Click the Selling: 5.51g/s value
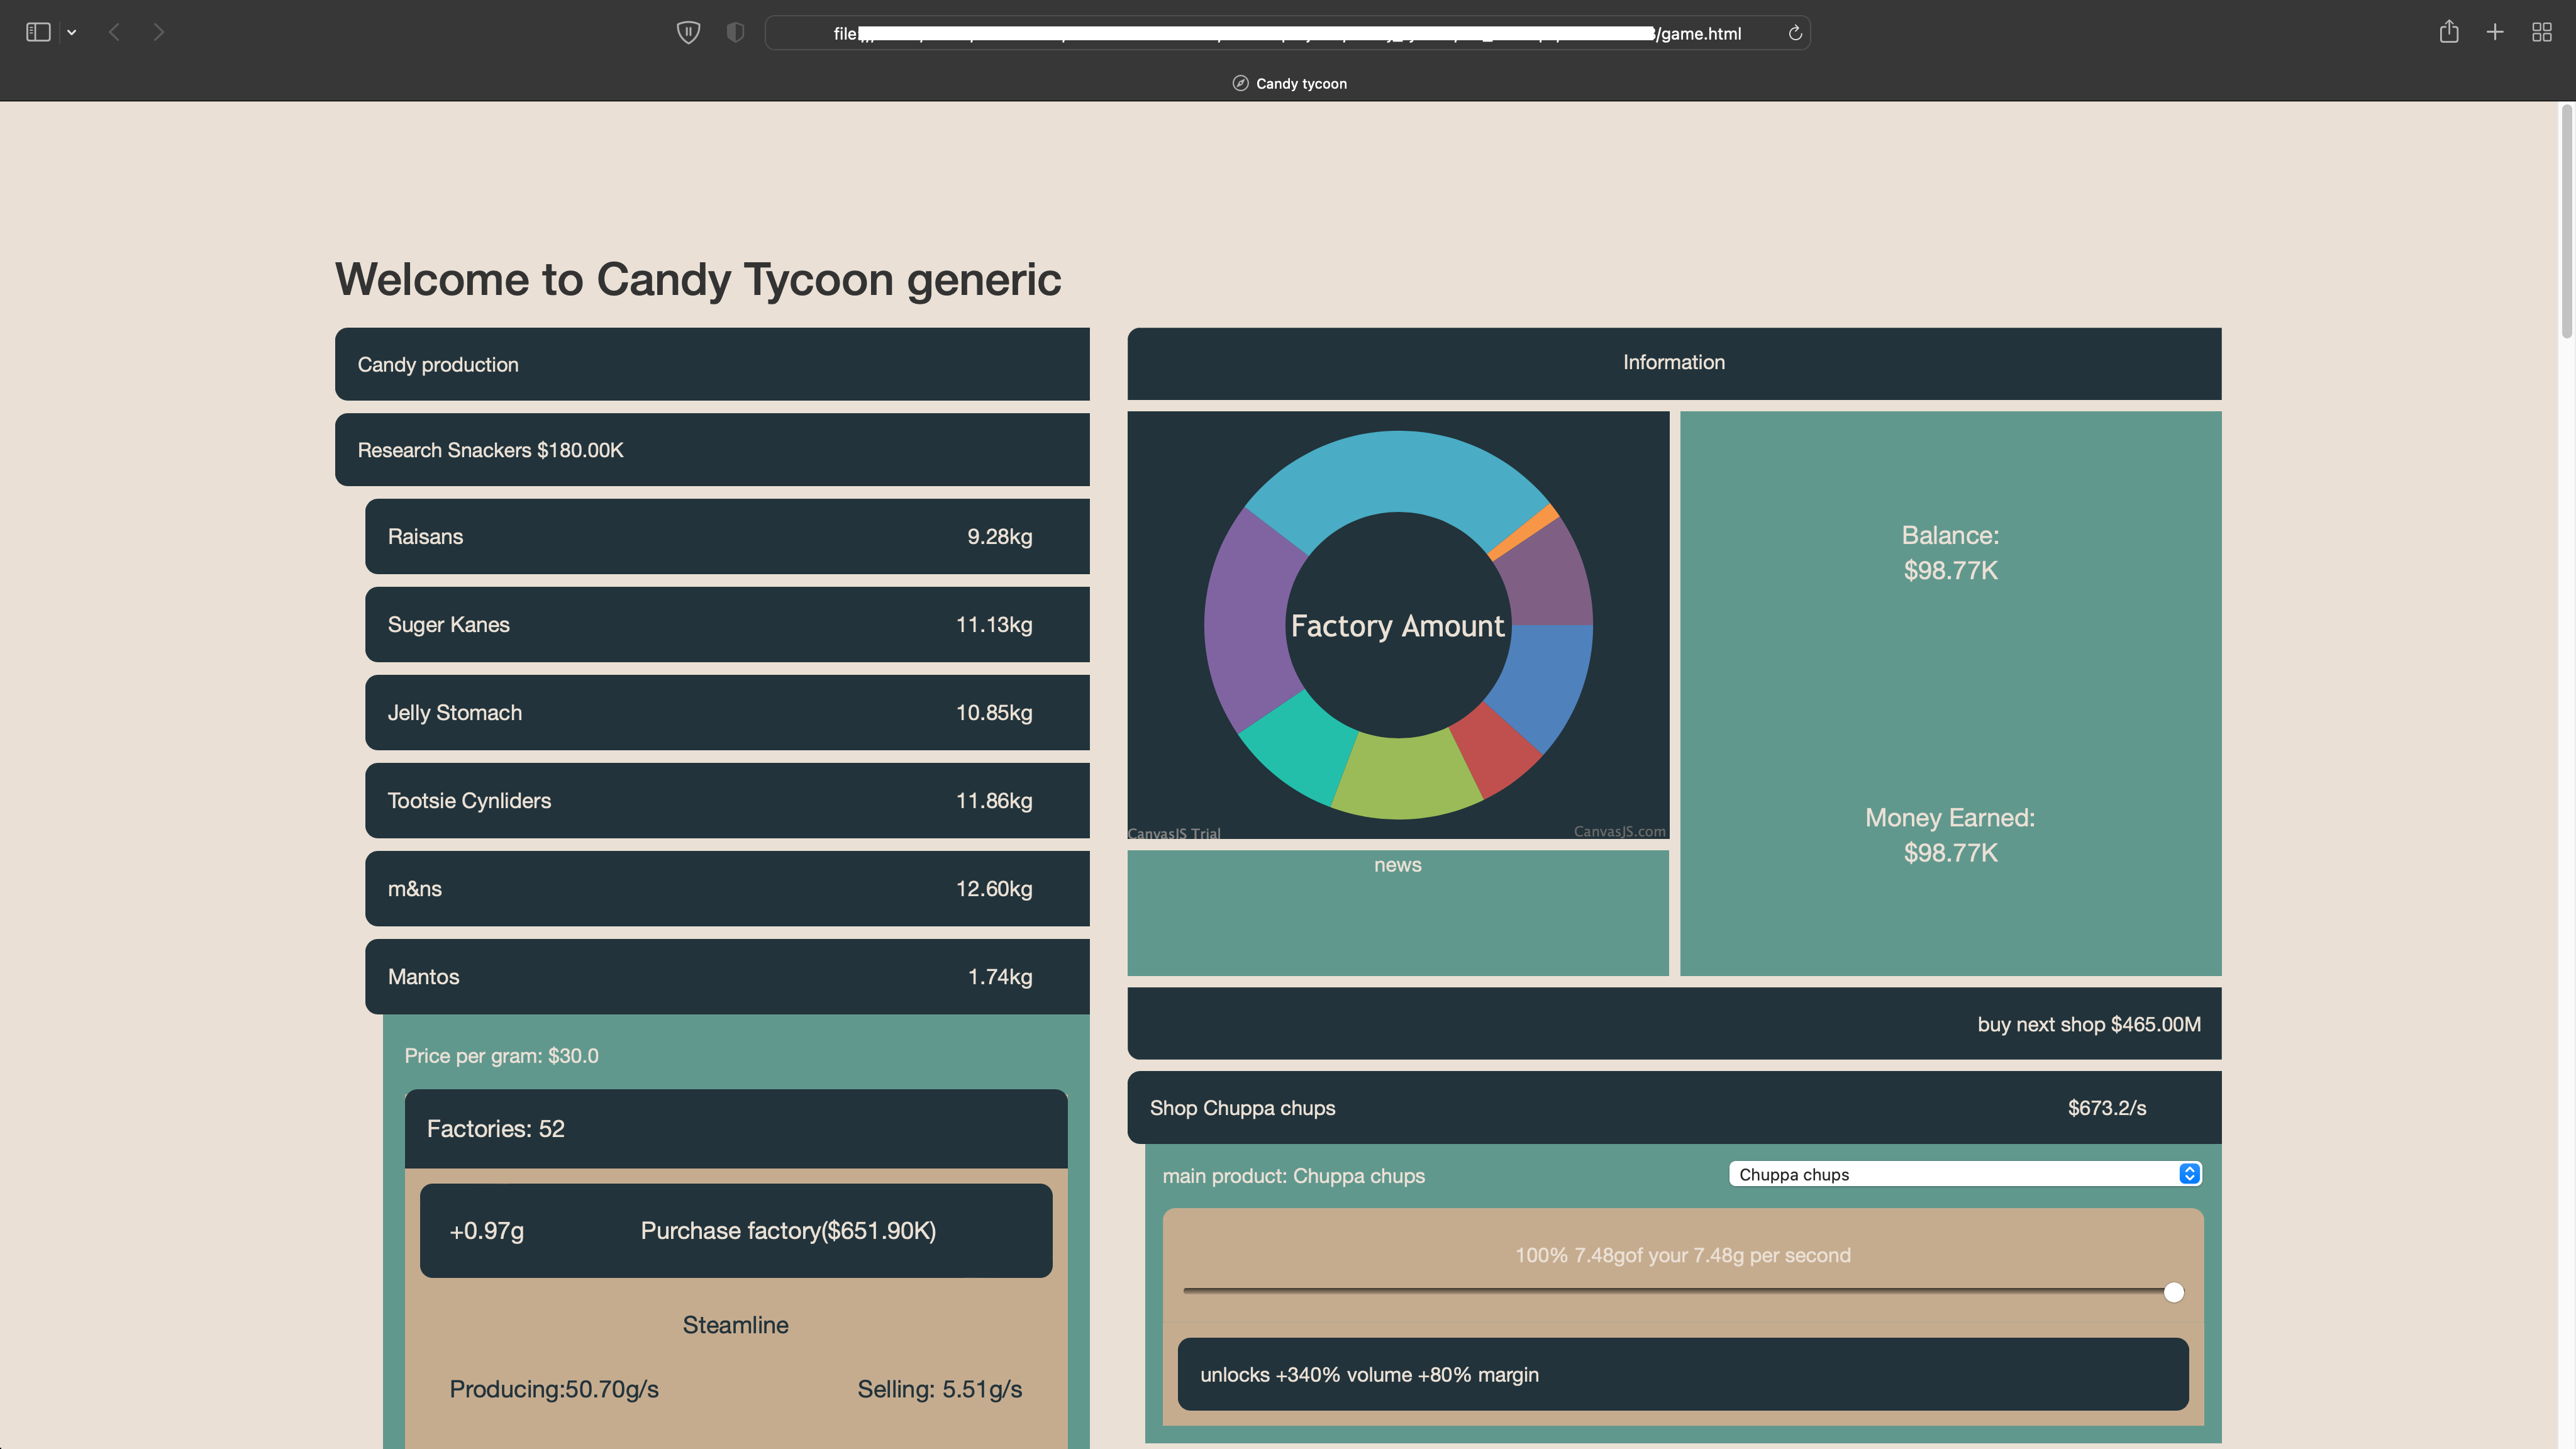This screenshot has height=1449, width=2576. tap(939, 1389)
